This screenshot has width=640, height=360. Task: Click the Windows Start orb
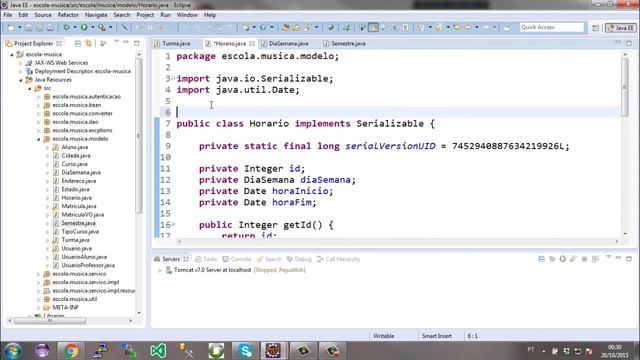click(x=13, y=351)
